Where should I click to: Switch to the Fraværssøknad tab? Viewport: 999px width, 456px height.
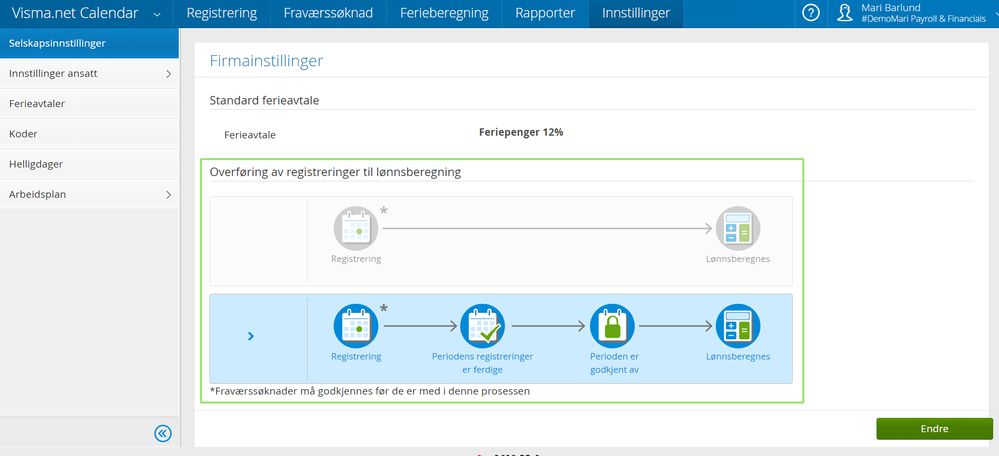pyautogui.click(x=328, y=13)
